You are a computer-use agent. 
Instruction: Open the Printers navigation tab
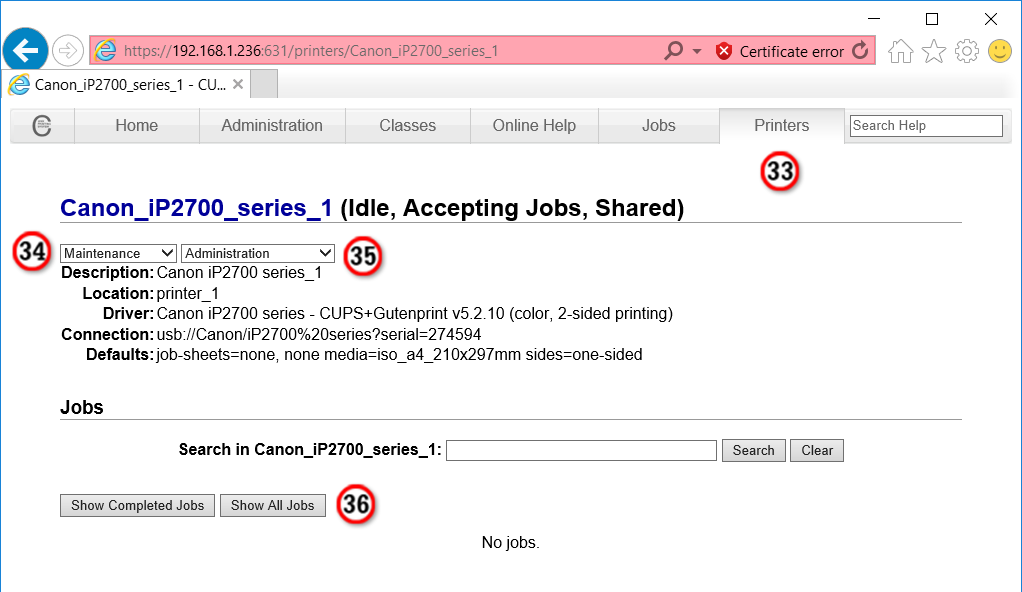(x=781, y=125)
